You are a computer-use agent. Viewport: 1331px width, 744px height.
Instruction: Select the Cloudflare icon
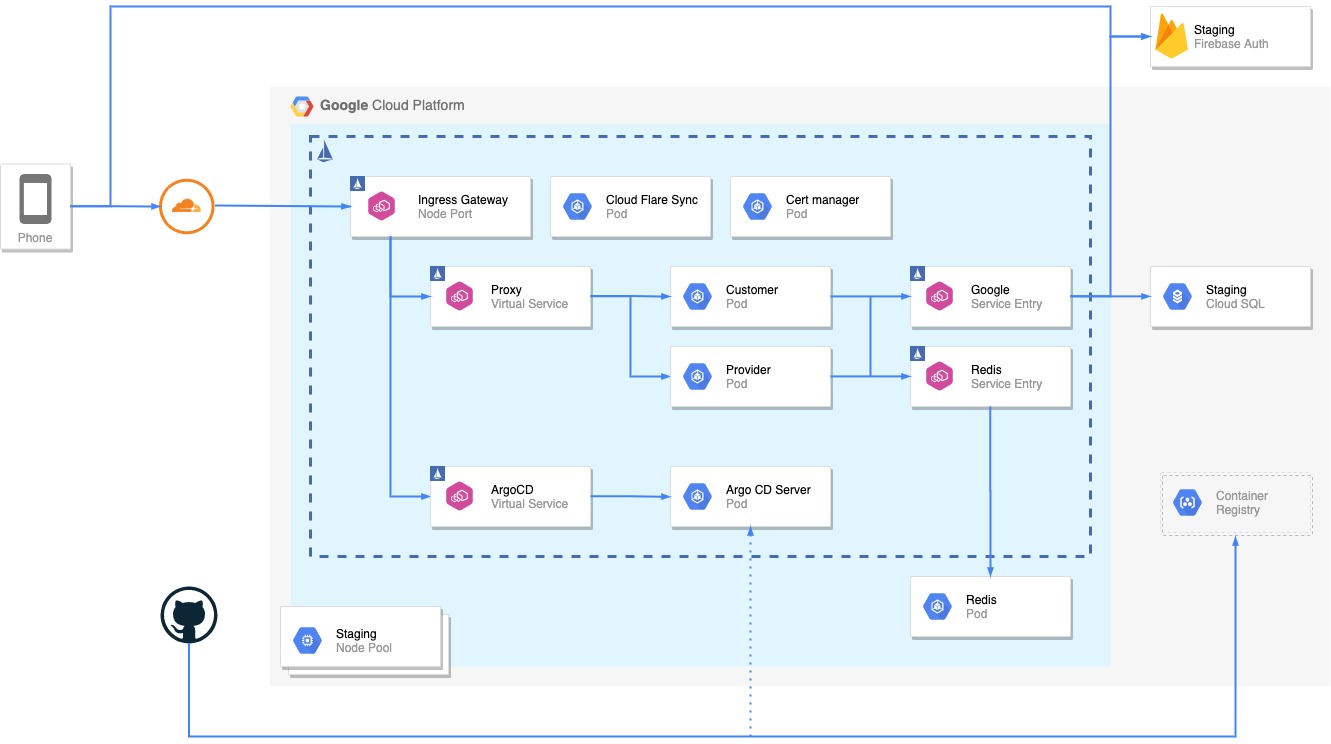186,206
